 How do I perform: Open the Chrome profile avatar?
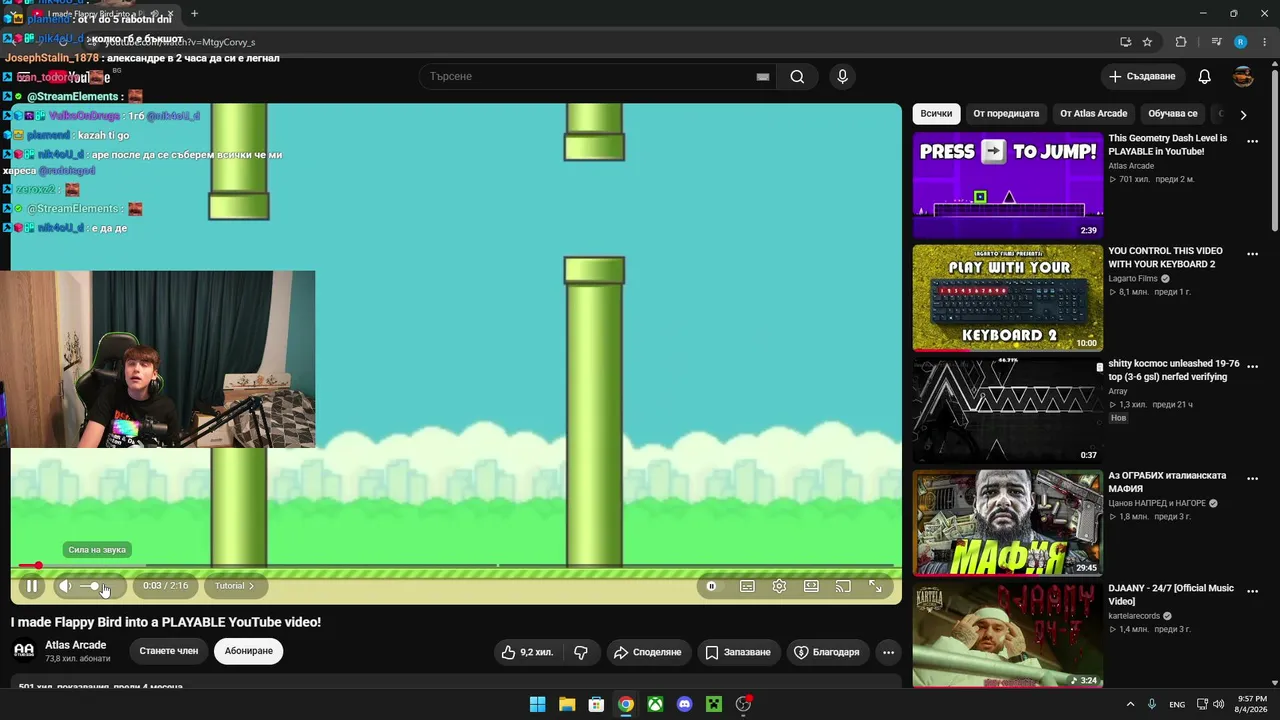[x=1240, y=42]
